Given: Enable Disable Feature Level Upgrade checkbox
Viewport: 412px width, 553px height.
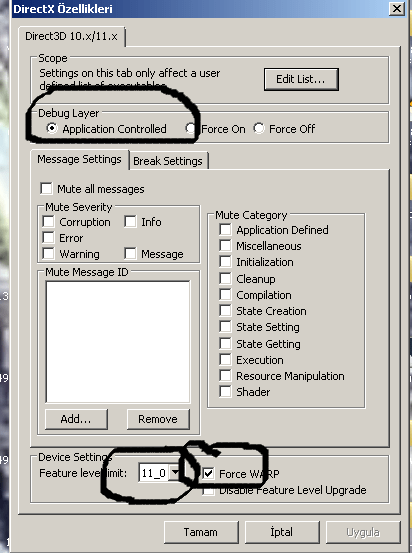Looking at the screenshot, I should point(208,490).
